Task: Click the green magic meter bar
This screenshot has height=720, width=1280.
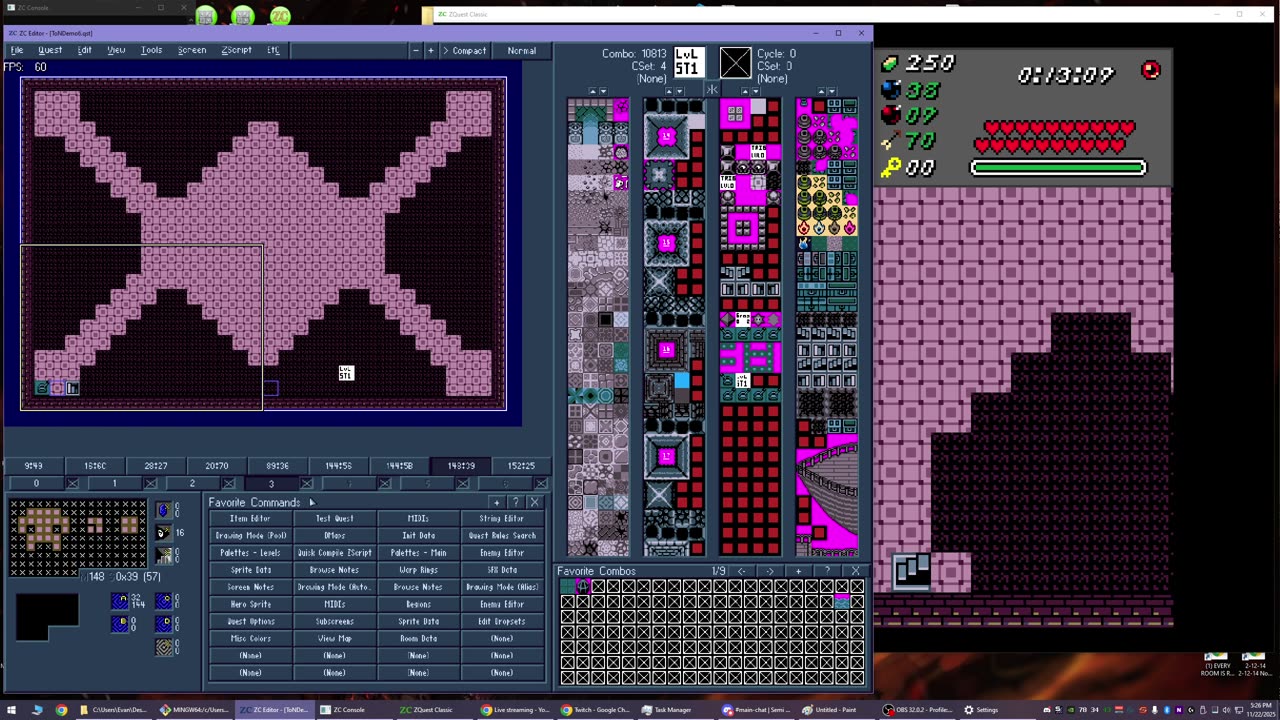Action: [1059, 168]
